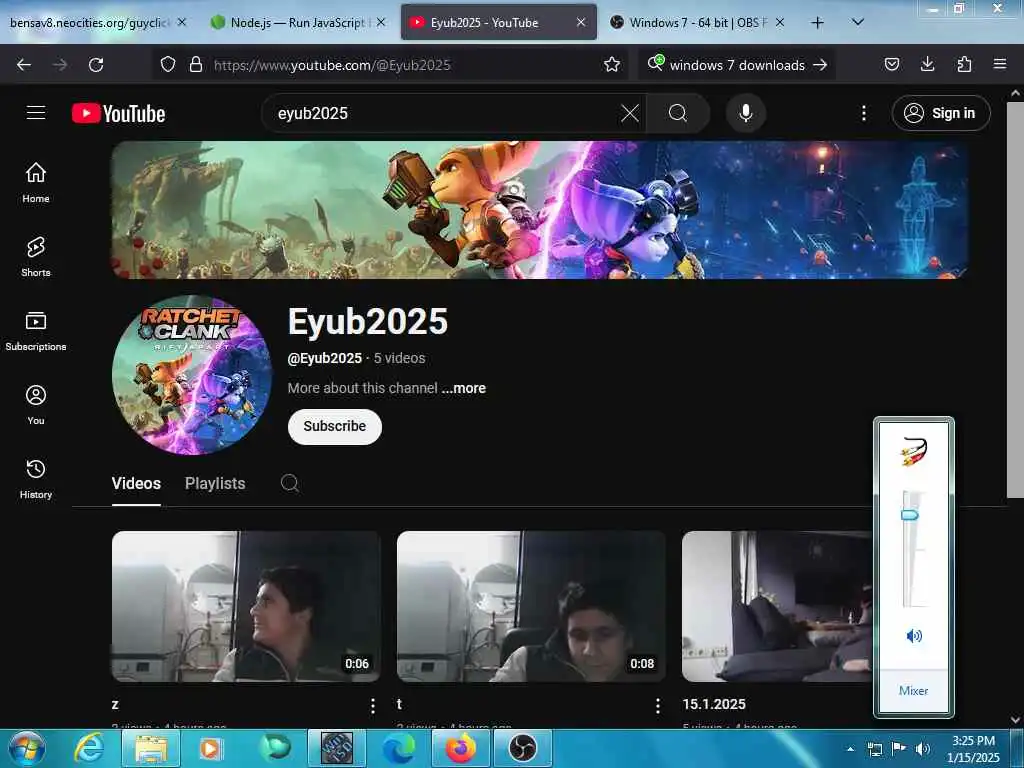This screenshot has height=768, width=1024.
Task: Open the Firefox application menu
Action: tap(1000, 64)
